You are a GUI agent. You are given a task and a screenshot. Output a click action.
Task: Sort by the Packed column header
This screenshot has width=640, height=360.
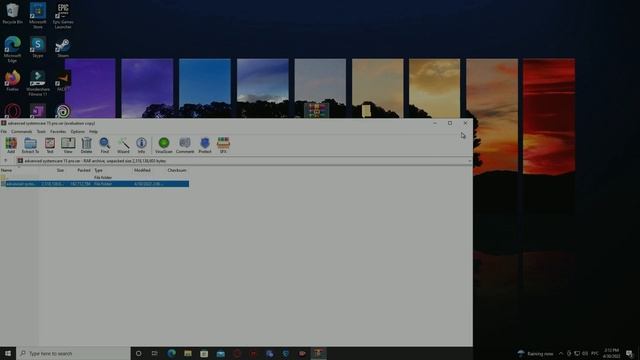click(x=84, y=170)
